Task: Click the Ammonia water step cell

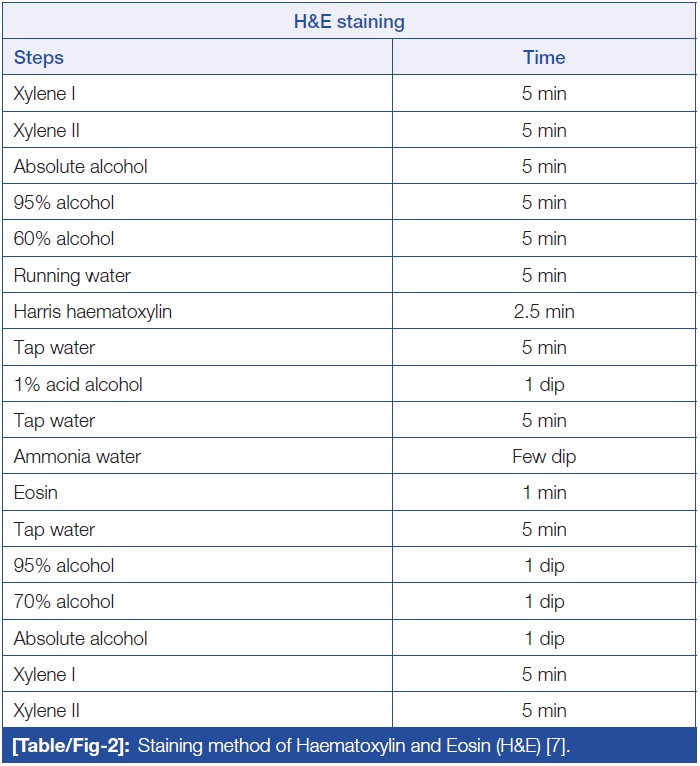Action: point(77,457)
